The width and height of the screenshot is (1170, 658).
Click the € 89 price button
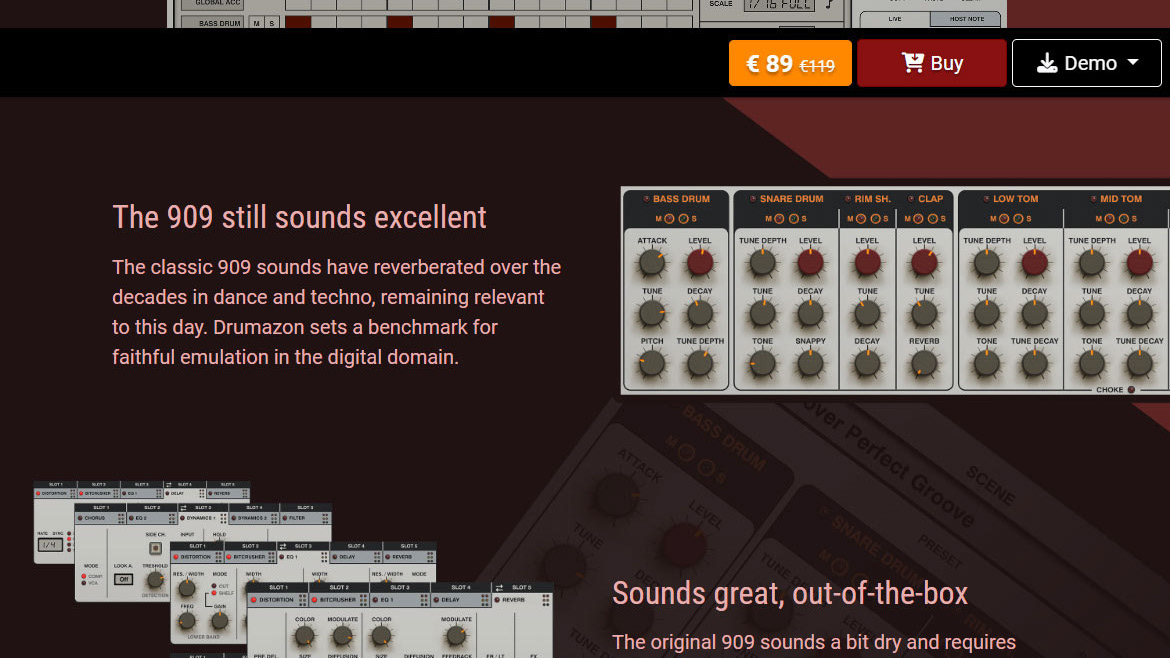click(x=790, y=63)
